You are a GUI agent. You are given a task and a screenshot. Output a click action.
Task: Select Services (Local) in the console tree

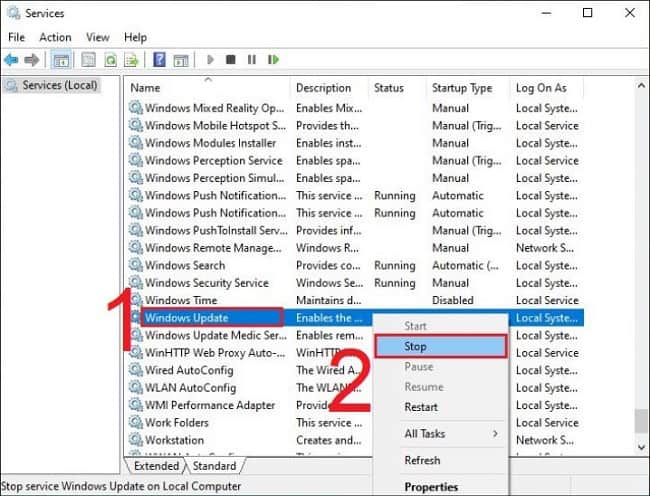52,86
